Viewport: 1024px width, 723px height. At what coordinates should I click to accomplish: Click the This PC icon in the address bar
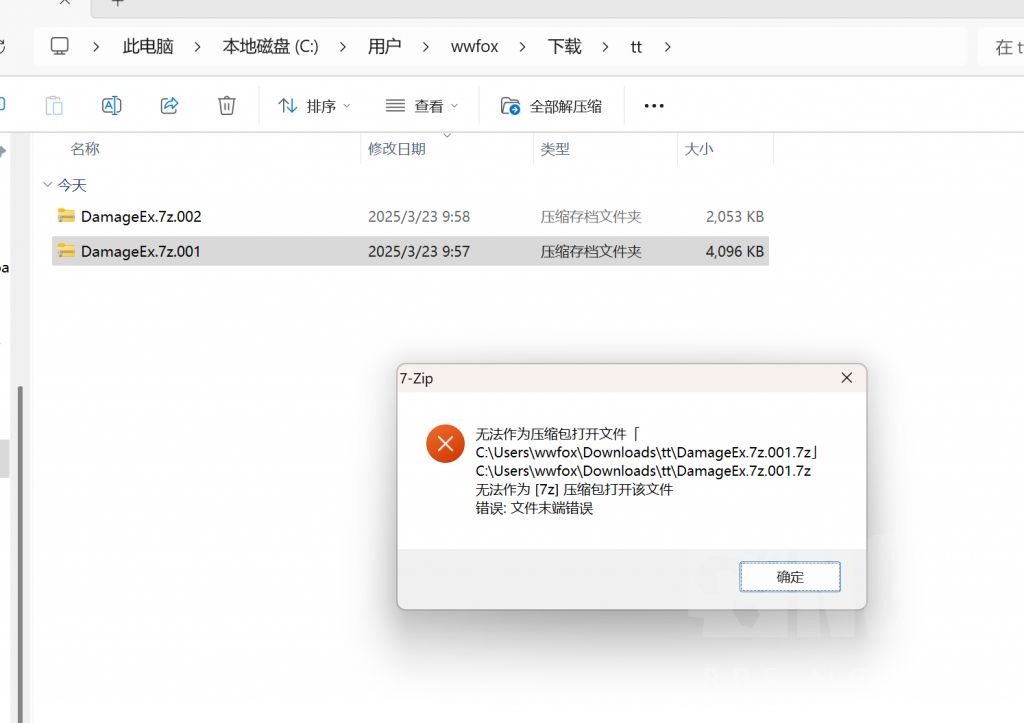[147, 46]
